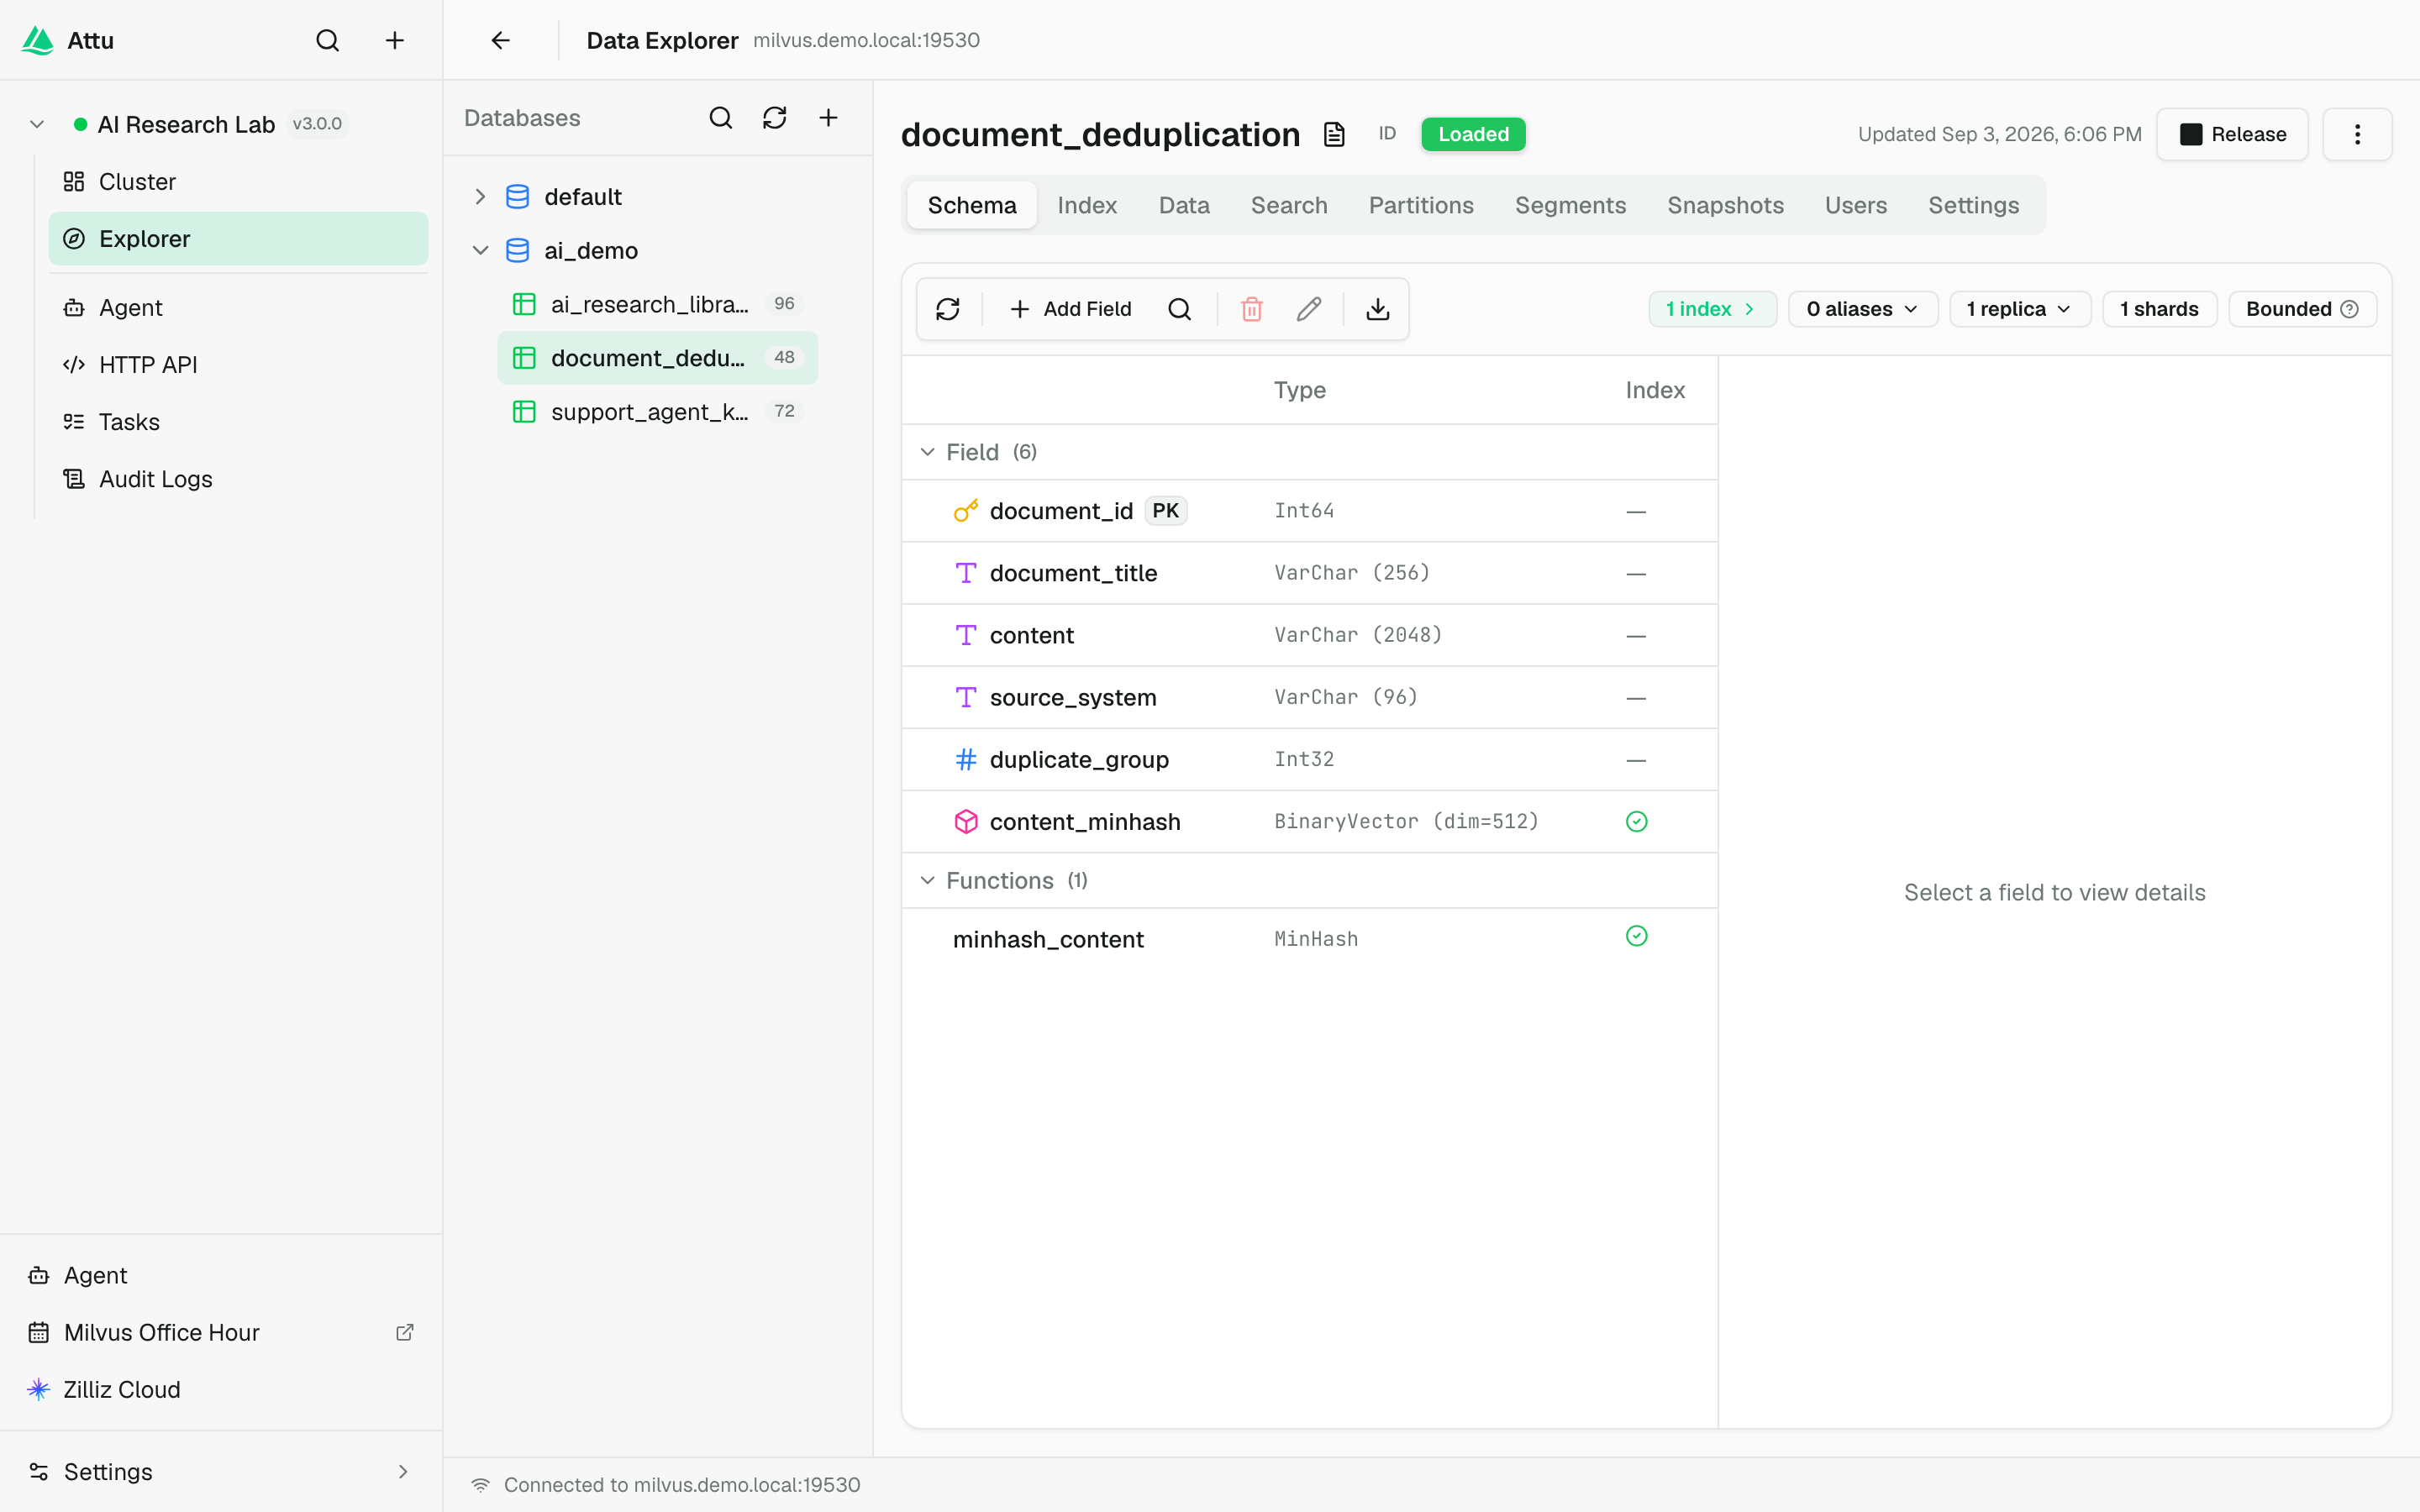The width and height of the screenshot is (2420, 1512).
Task: Open Explorer in the sidebar
Action: click(238, 239)
